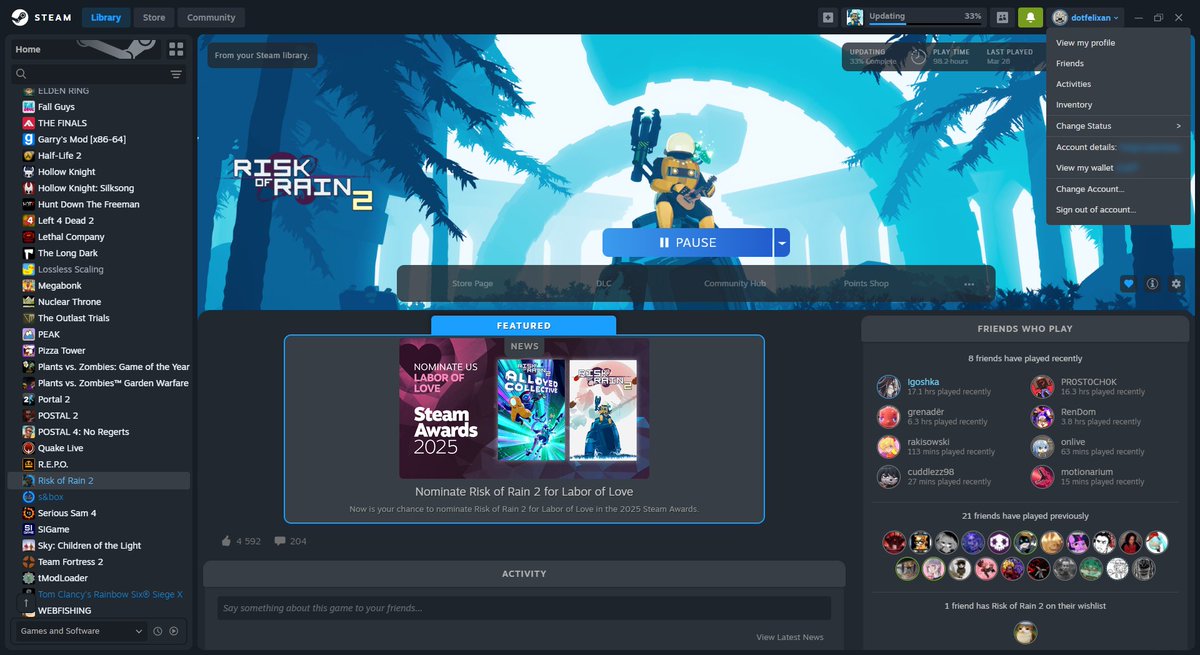Select Pizza Tower in the library
The height and width of the screenshot is (655, 1200).
click(62, 351)
